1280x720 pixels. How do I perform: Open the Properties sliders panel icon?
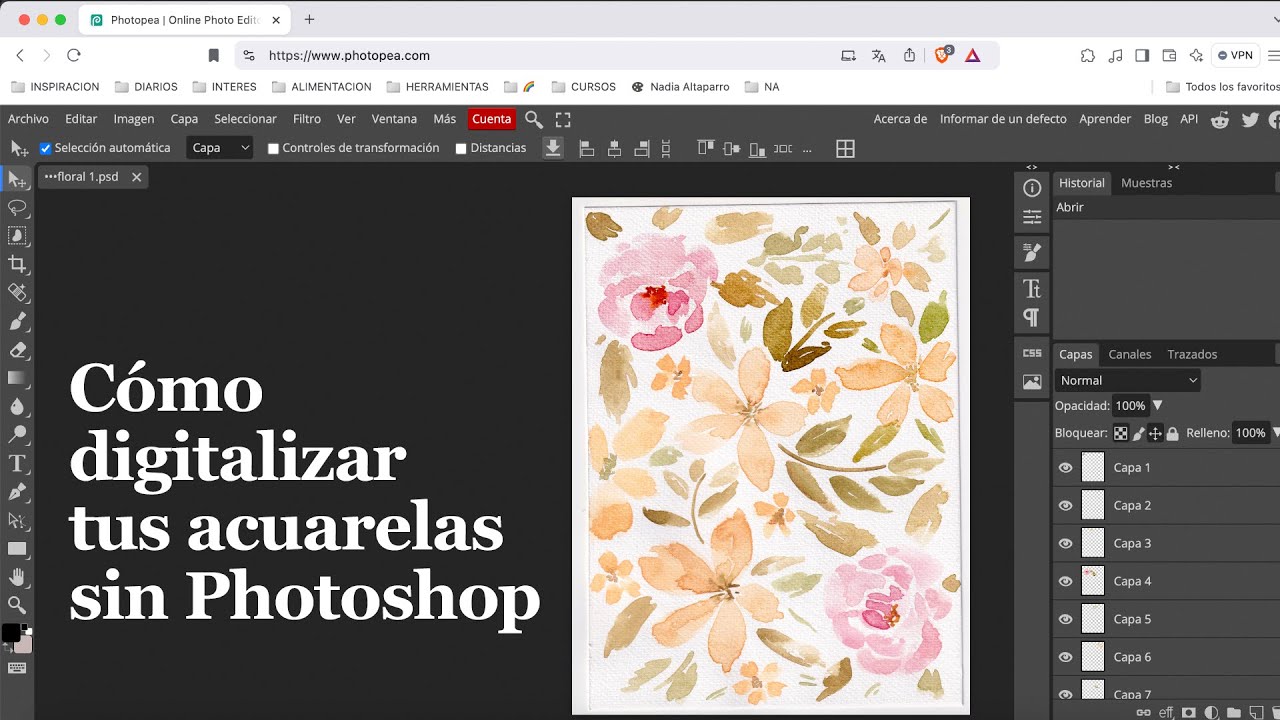tap(1032, 217)
